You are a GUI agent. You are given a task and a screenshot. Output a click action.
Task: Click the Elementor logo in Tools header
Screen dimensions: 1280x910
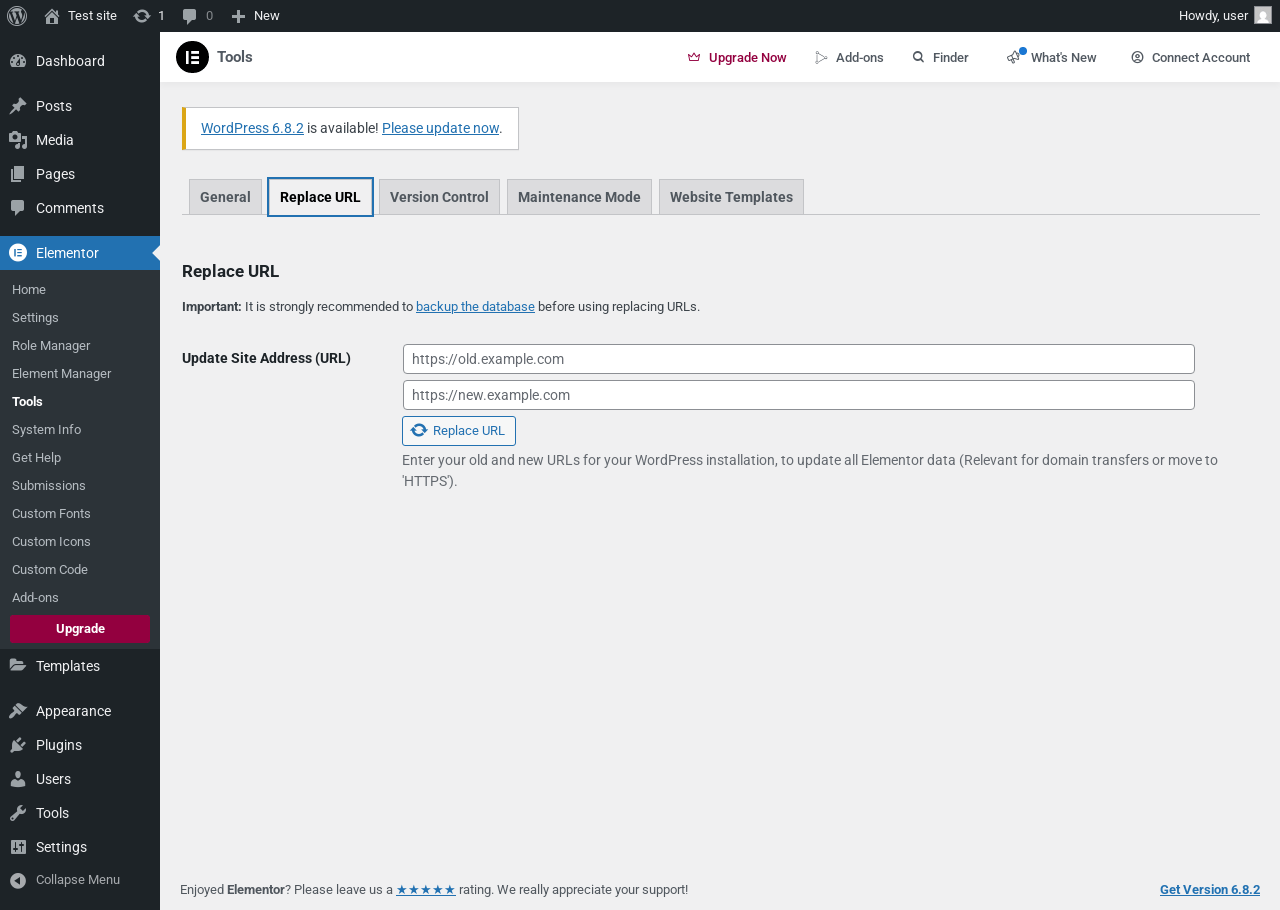(x=192, y=57)
